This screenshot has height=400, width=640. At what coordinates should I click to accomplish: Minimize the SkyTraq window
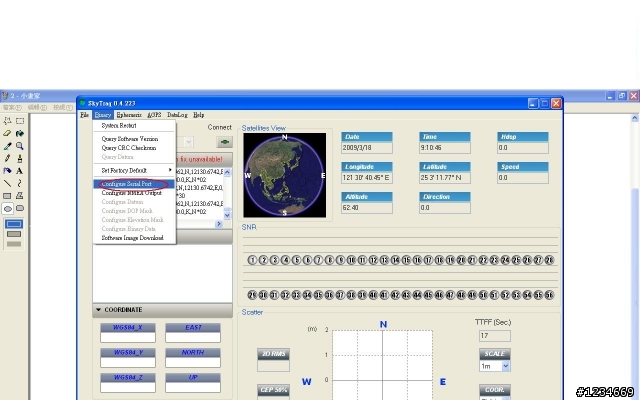pyautogui.click(x=533, y=103)
